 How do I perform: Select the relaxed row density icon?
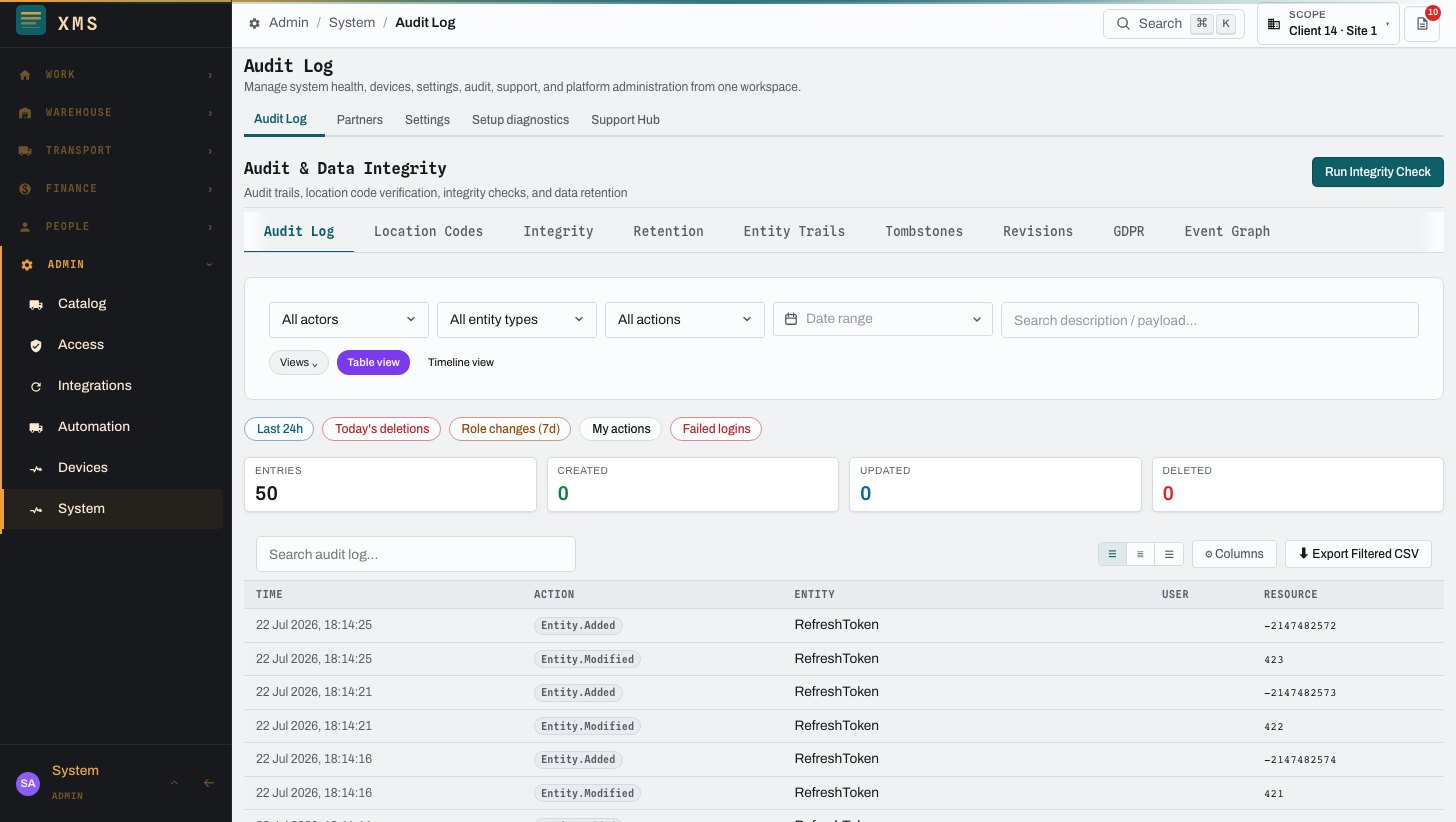1169,554
